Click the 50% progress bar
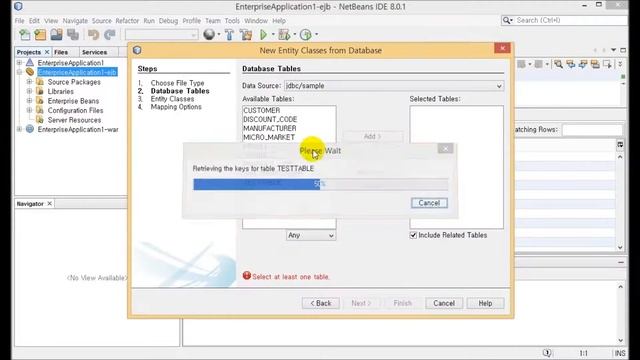 [320, 184]
